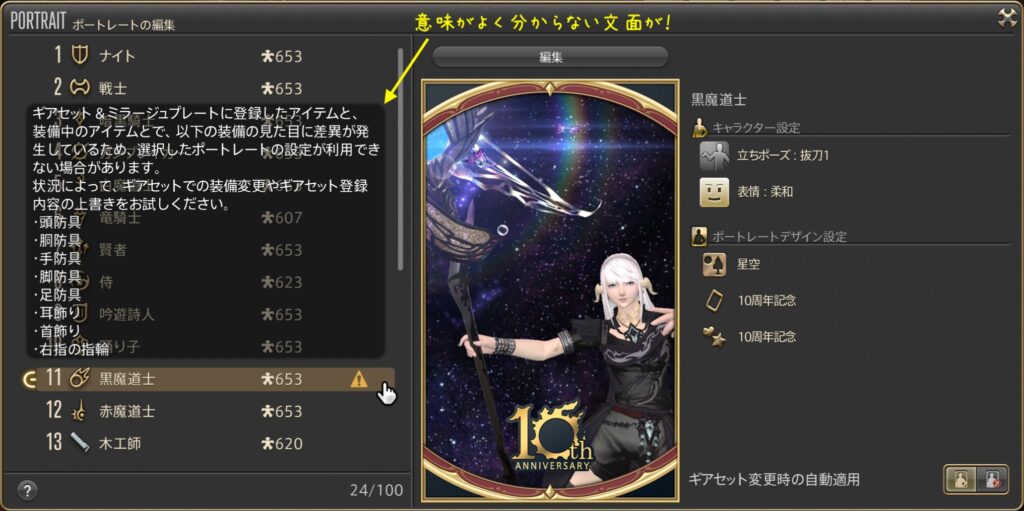Select gear set 1 ナイト
This screenshot has width=1024, height=511.
point(216,56)
